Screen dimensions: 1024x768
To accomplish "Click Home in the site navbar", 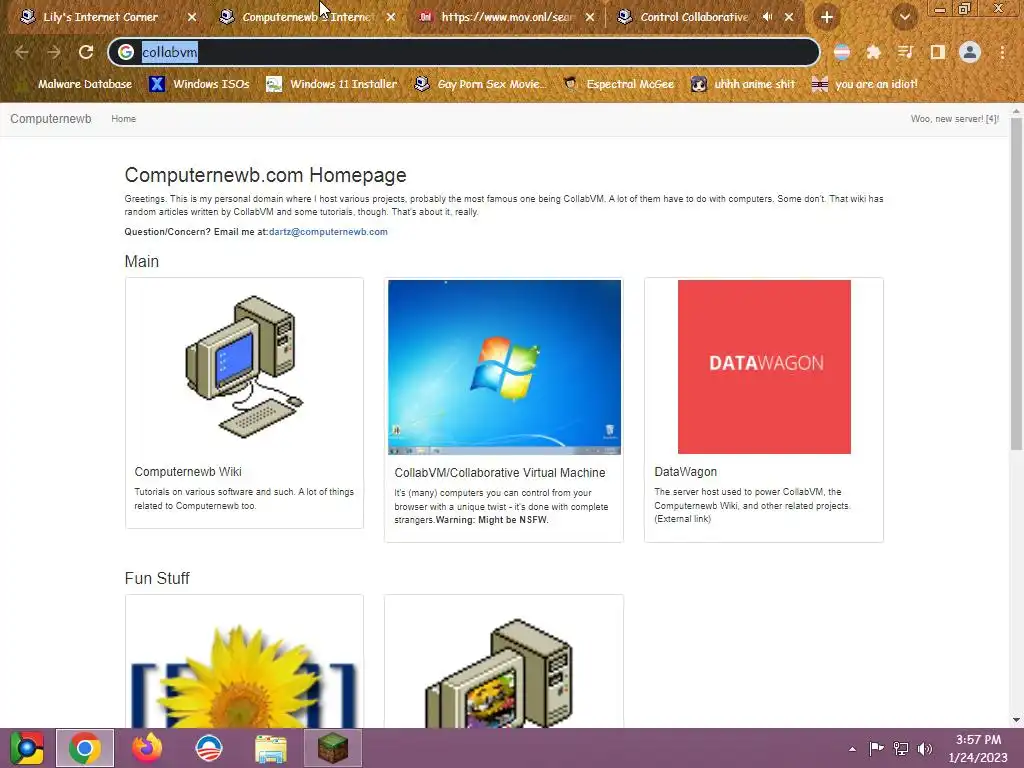I will 123,119.
